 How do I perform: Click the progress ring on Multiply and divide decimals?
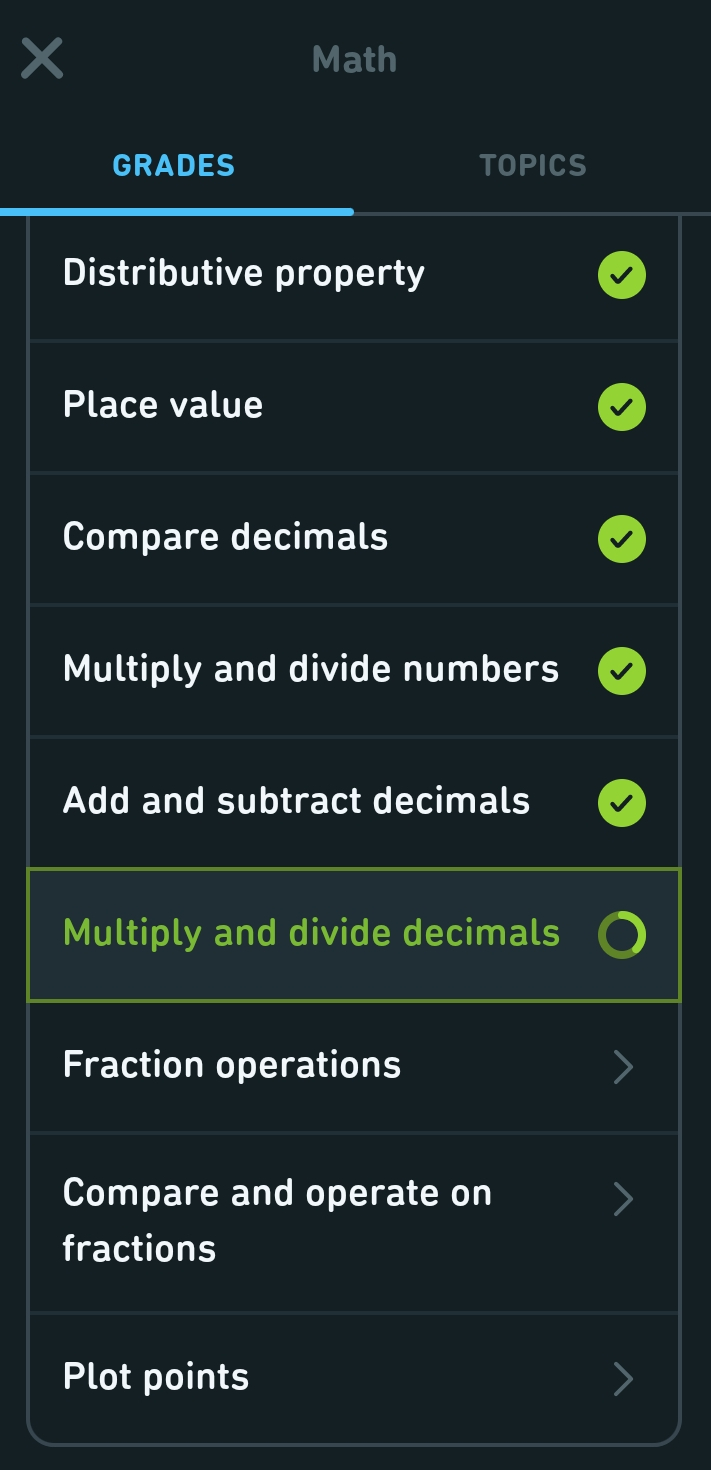621,934
